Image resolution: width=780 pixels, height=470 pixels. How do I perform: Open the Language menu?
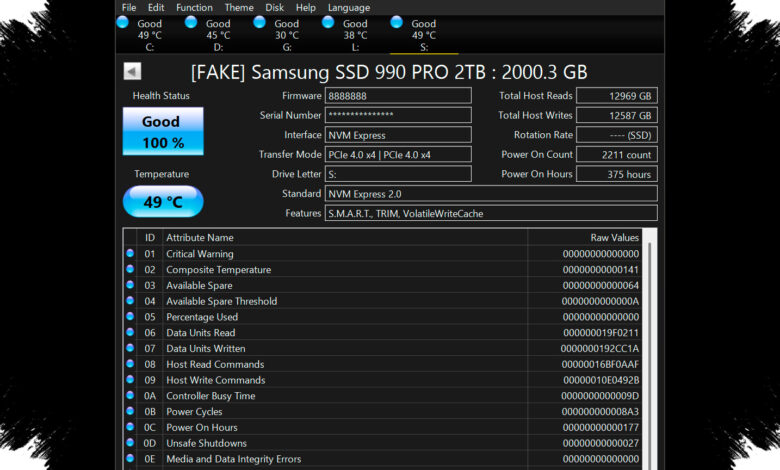click(x=349, y=7)
